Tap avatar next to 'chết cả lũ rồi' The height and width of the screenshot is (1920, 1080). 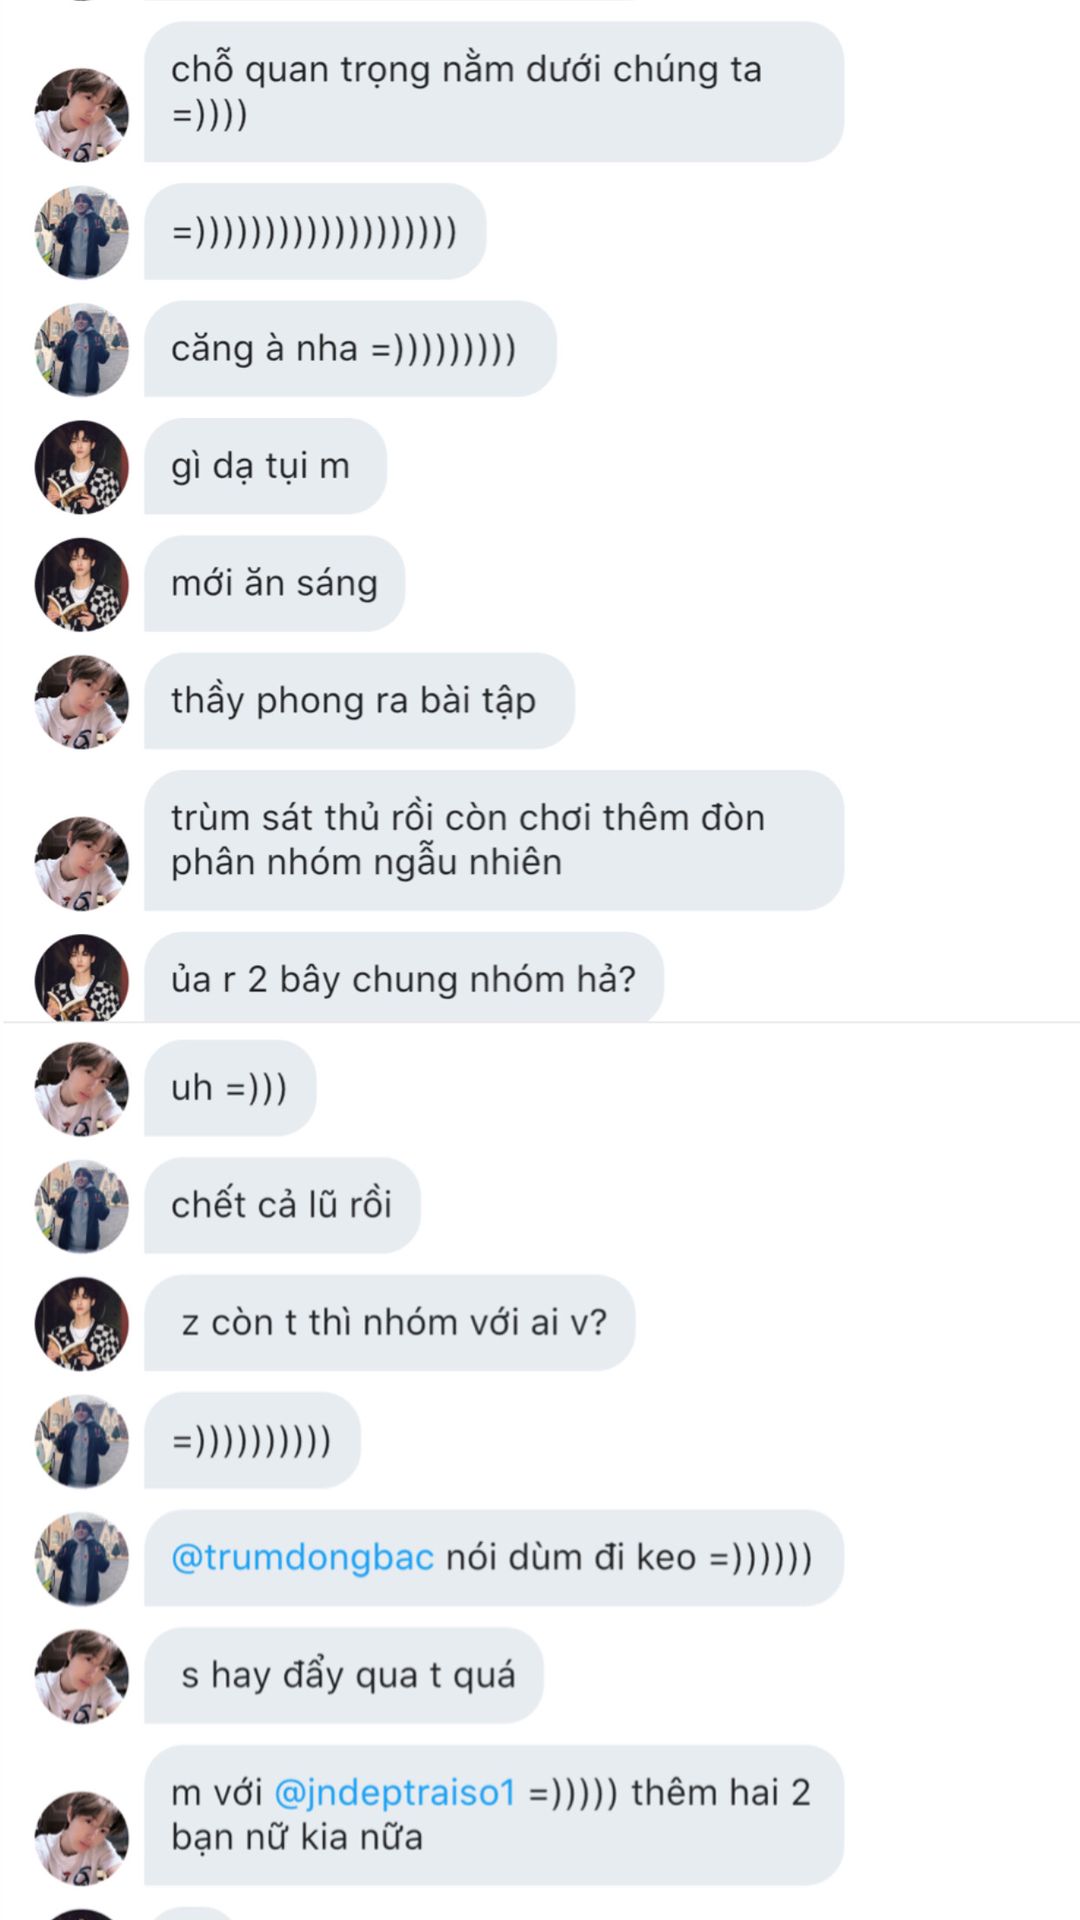pyautogui.click(x=82, y=1207)
